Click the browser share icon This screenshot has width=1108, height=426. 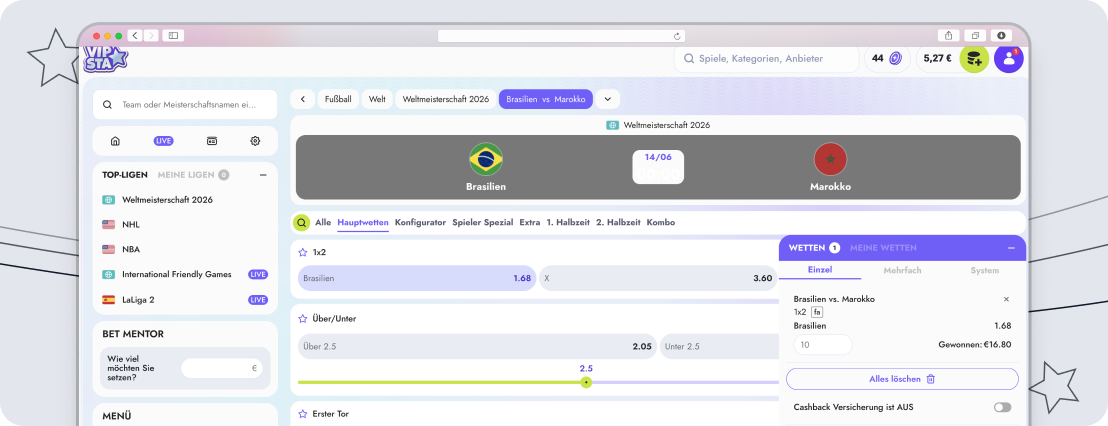coord(948,35)
